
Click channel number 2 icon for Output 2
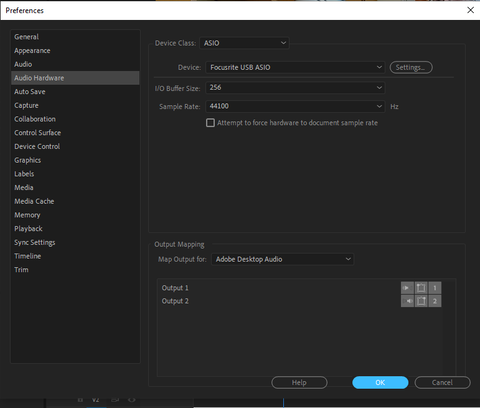[x=435, y=301]
